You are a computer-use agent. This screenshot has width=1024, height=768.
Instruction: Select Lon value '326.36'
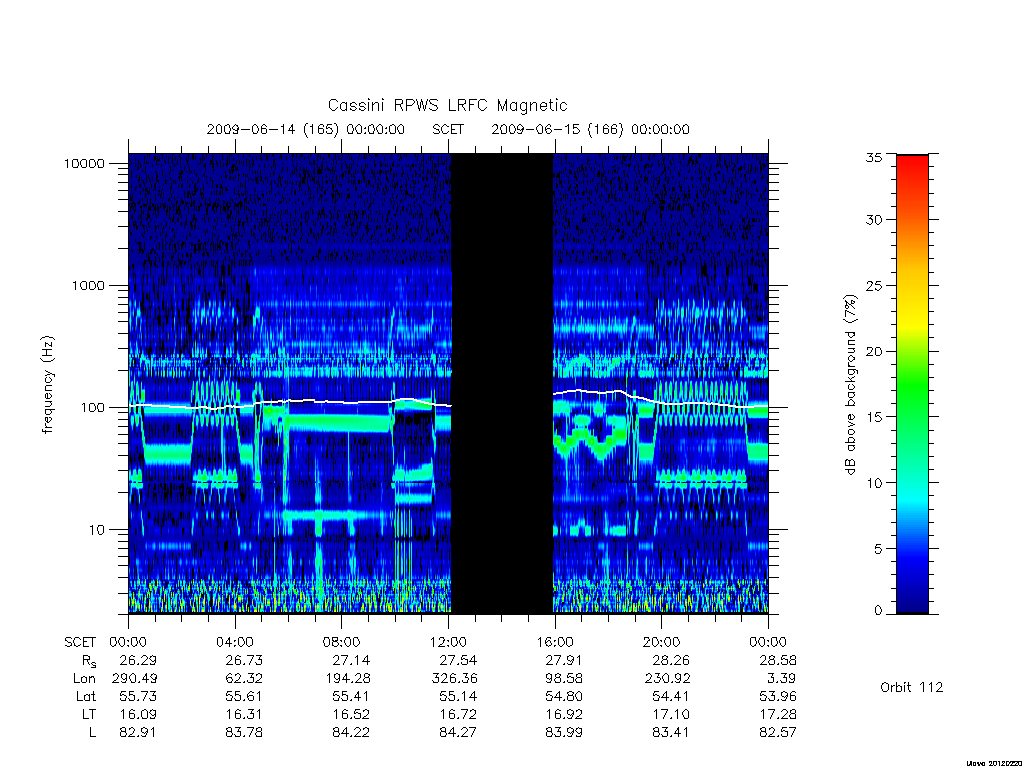(x=454, y=679)
